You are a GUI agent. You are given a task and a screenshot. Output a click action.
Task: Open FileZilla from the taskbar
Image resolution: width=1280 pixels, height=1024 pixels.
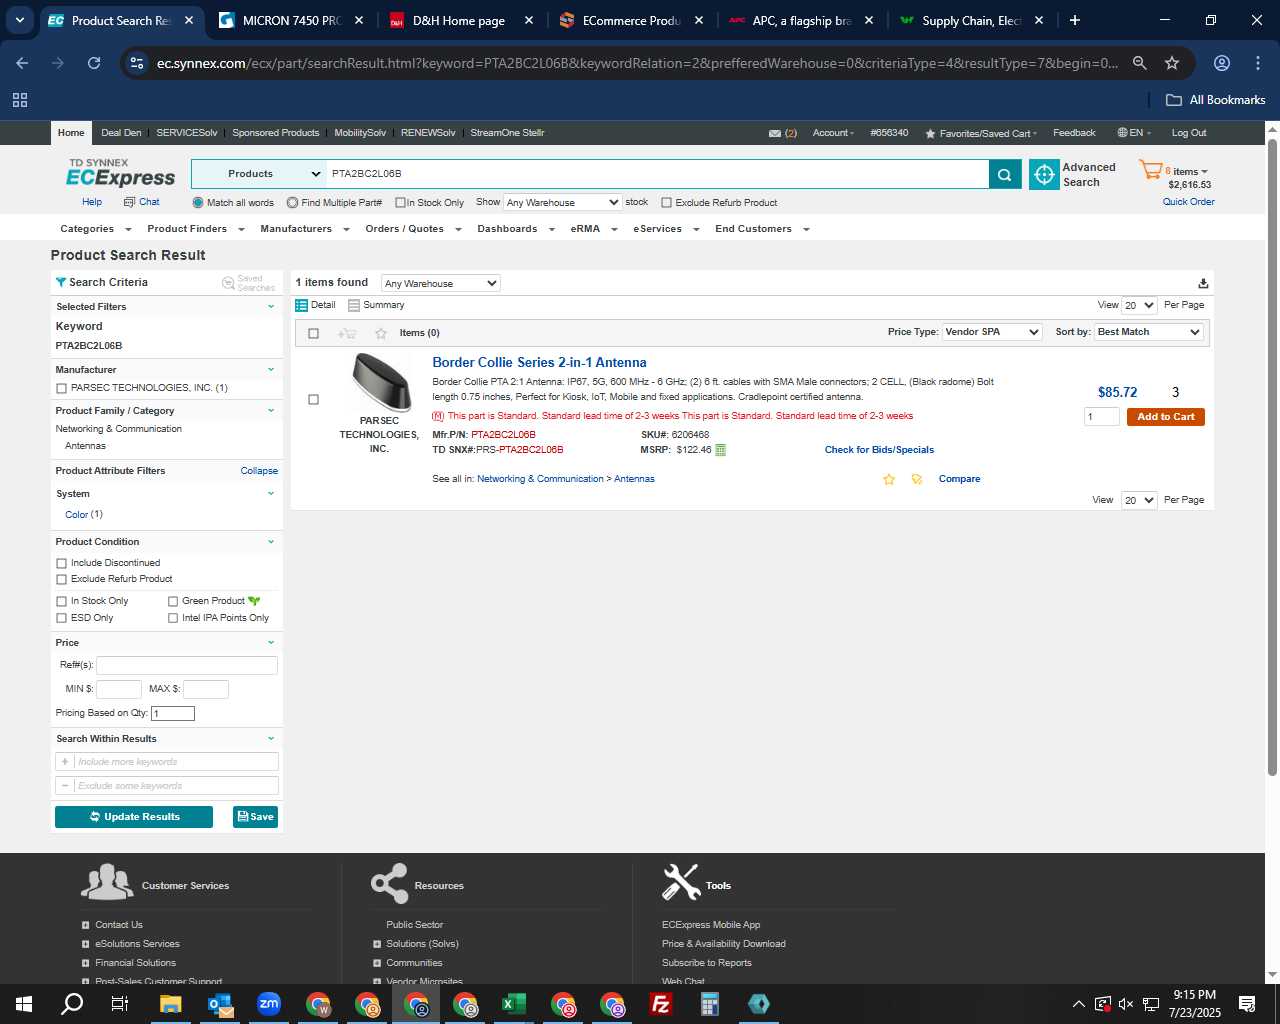coord(660,1004)
